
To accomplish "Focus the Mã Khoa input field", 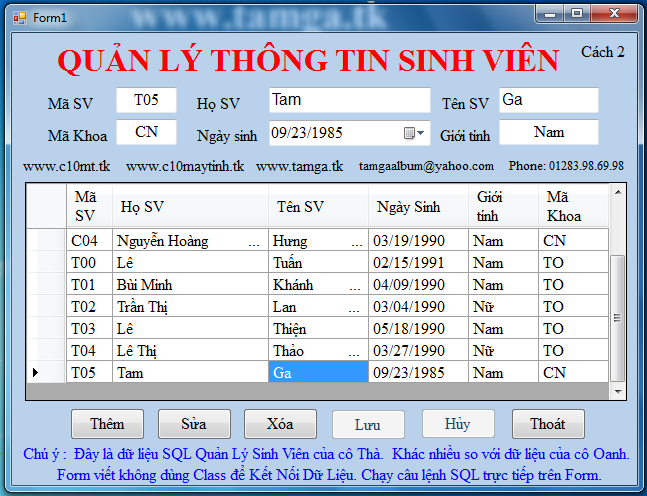I will tap(146, 132).
